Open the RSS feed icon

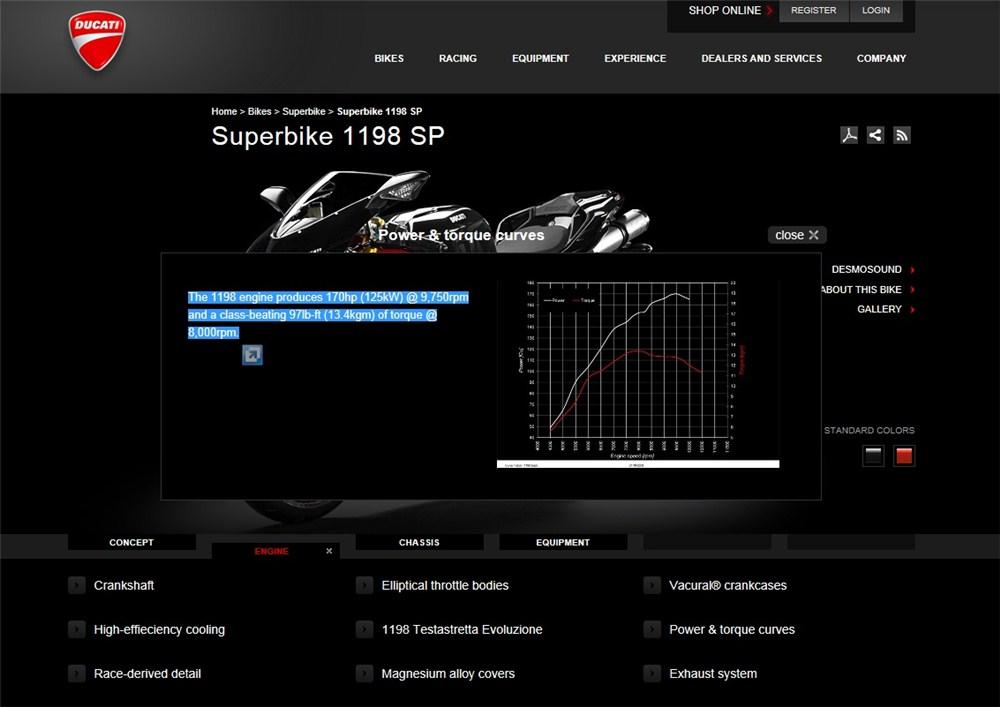pos(902,135)
